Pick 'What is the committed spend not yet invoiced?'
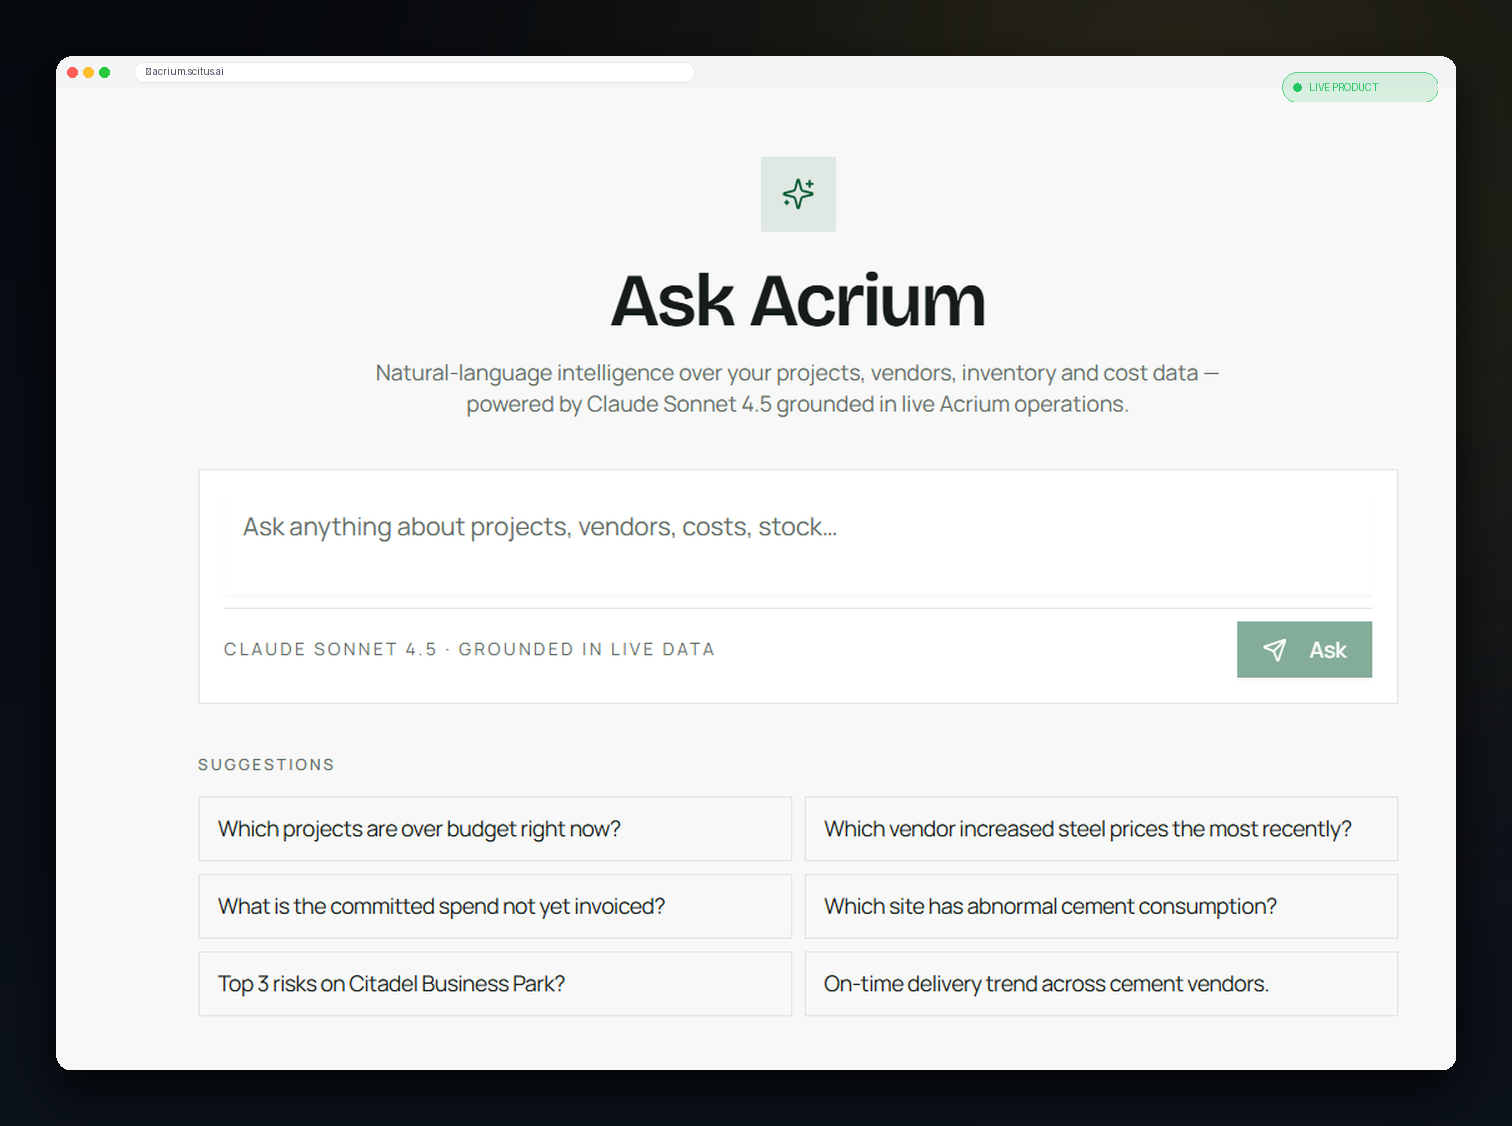 pyautogui.click(x=495, y=906)
